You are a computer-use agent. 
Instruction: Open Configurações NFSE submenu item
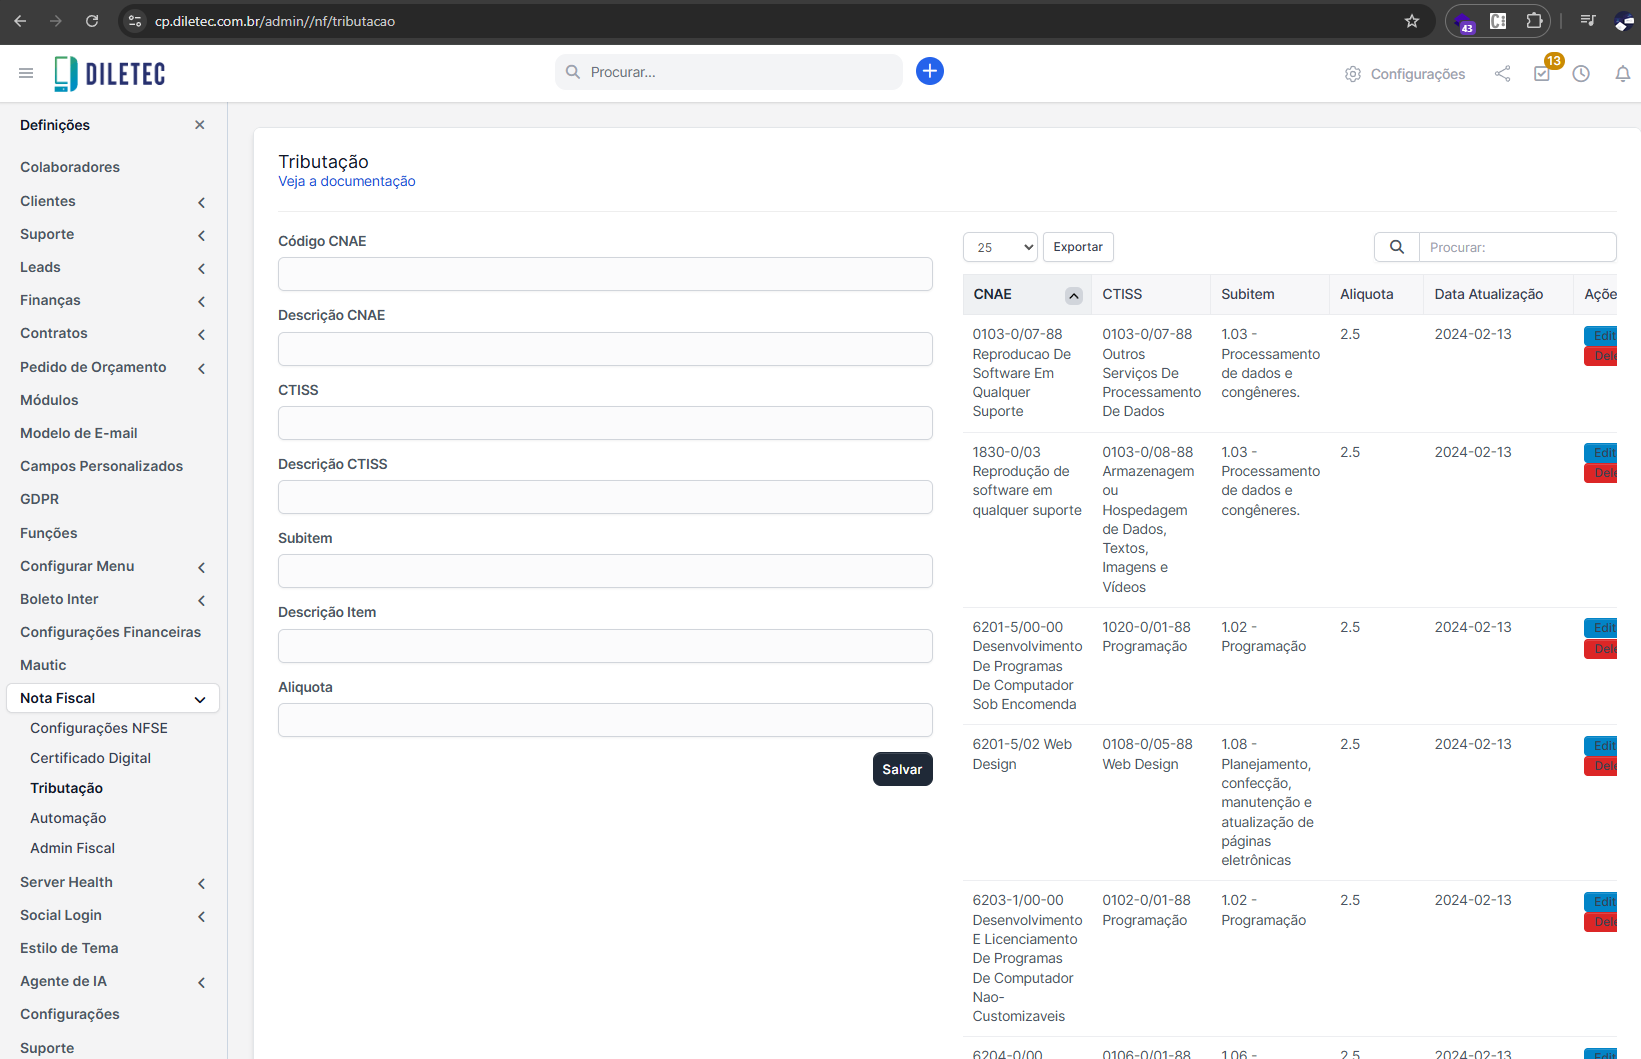pyautogui.click(x=99, y=728)
